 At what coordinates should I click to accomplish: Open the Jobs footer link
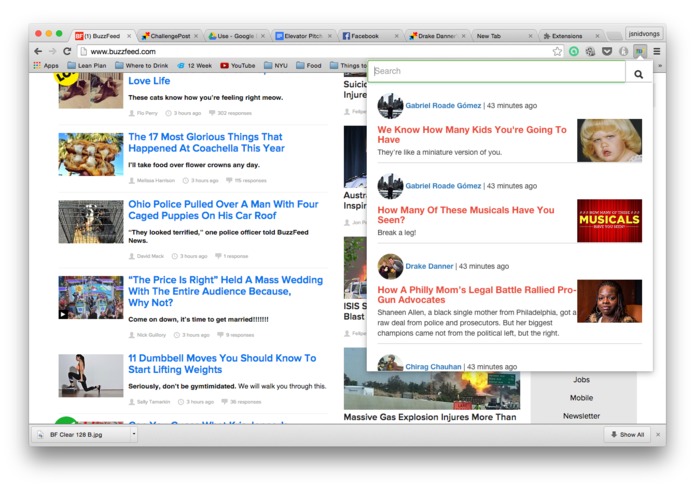[x=581, y=380]
